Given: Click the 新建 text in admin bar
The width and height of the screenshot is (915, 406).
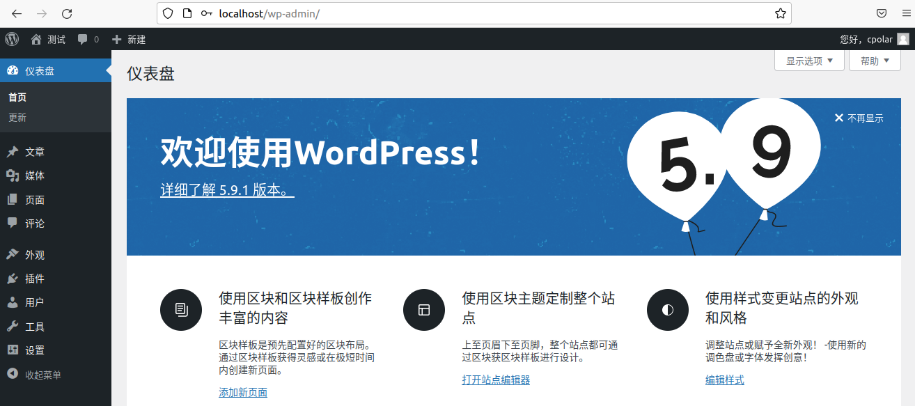Looking at the screenshot, I should tap(137, 40).
